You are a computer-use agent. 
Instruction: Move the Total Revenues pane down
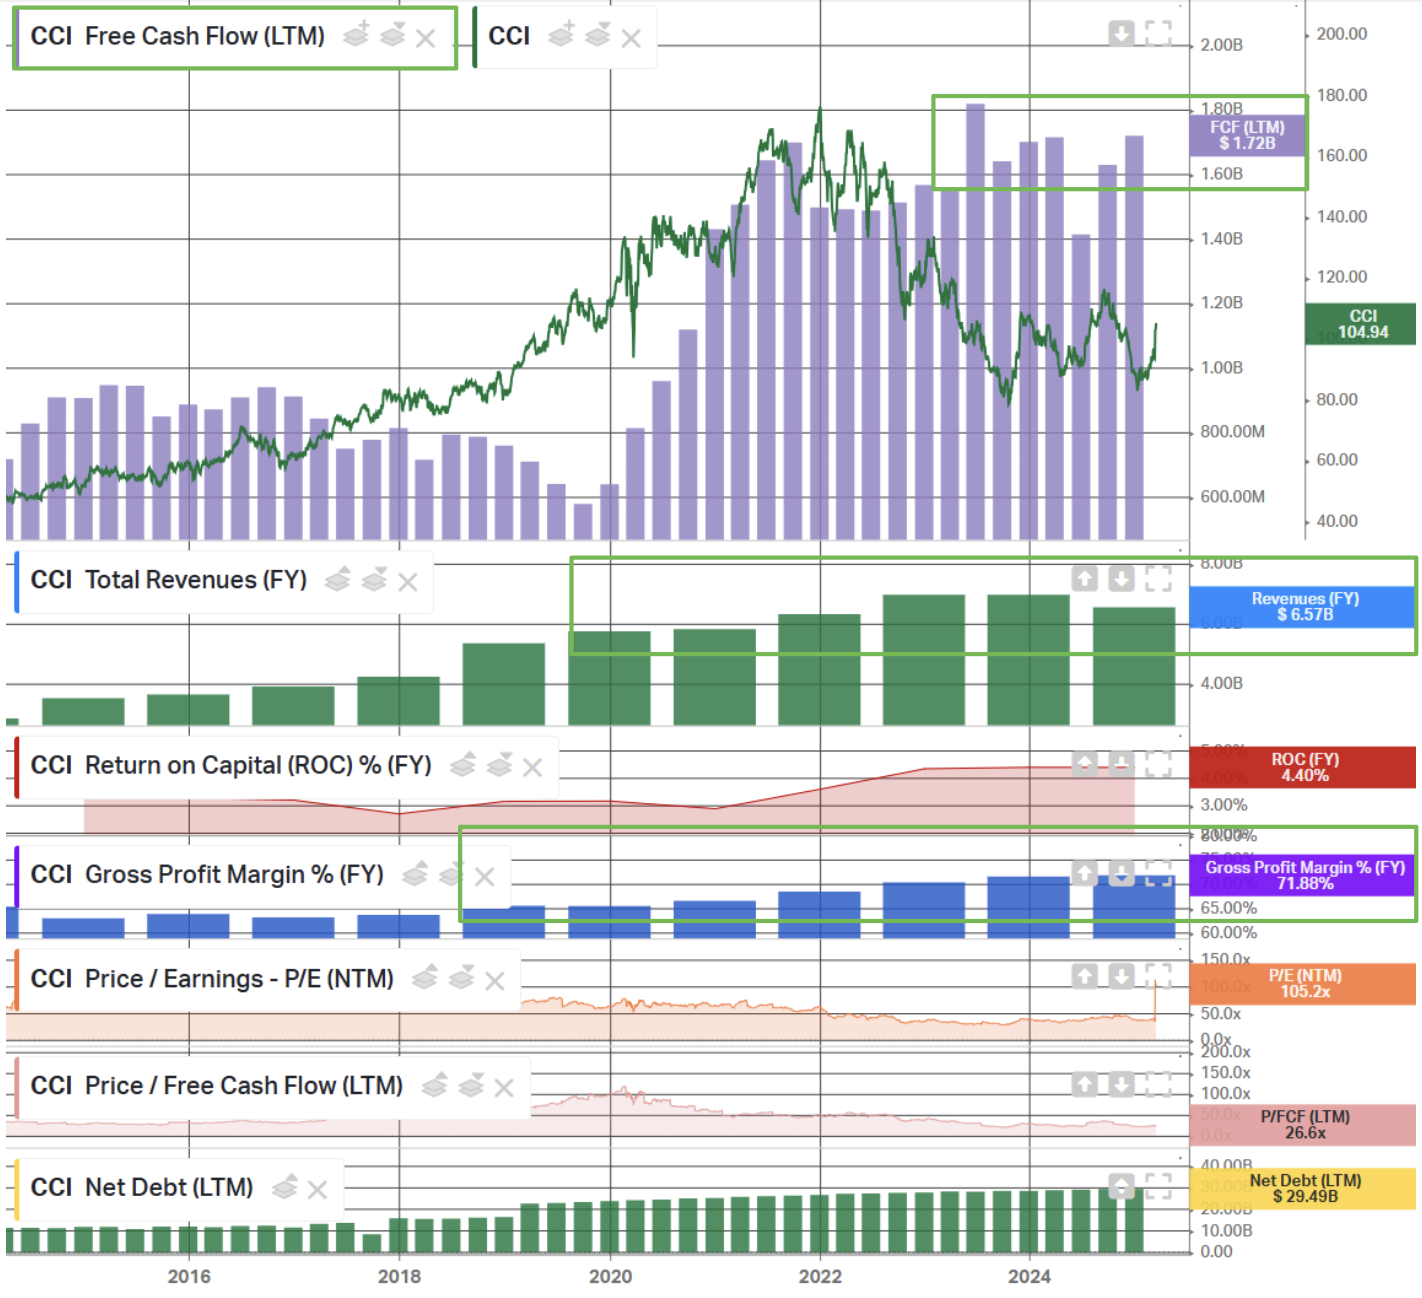click(x=1122, y=578)
